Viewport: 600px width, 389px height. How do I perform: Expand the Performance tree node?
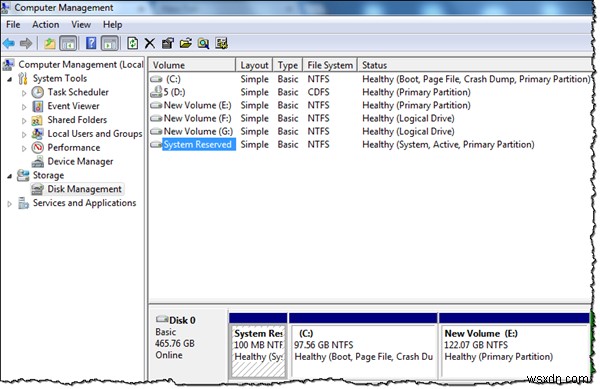tap(24, 148)
